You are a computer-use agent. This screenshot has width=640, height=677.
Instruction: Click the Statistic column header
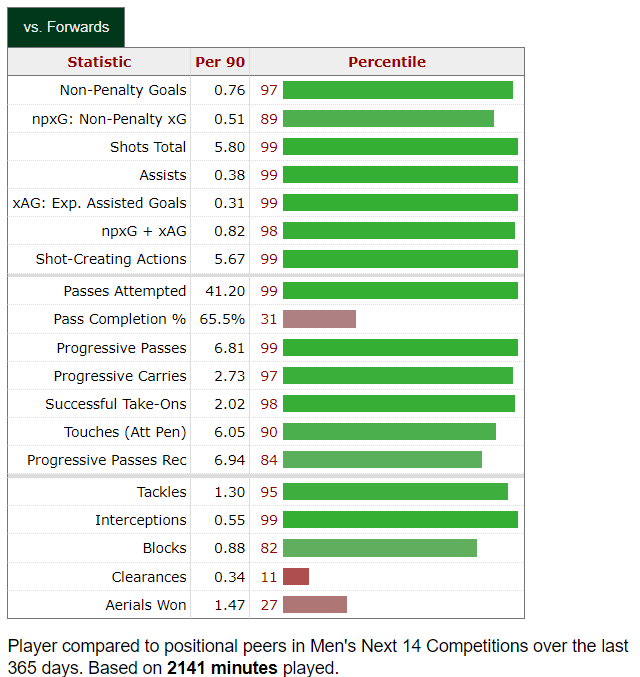[99, 62]
